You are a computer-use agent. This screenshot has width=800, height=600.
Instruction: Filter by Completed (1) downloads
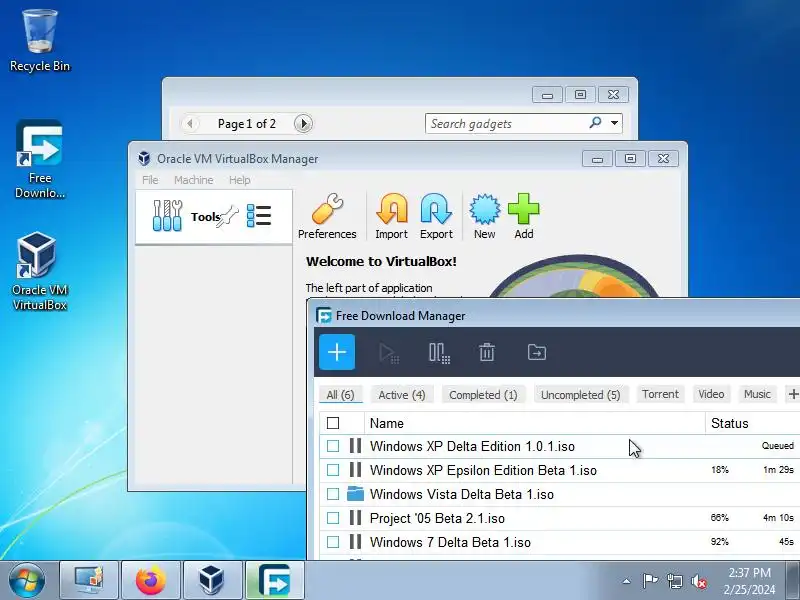(x=483, y=395)
